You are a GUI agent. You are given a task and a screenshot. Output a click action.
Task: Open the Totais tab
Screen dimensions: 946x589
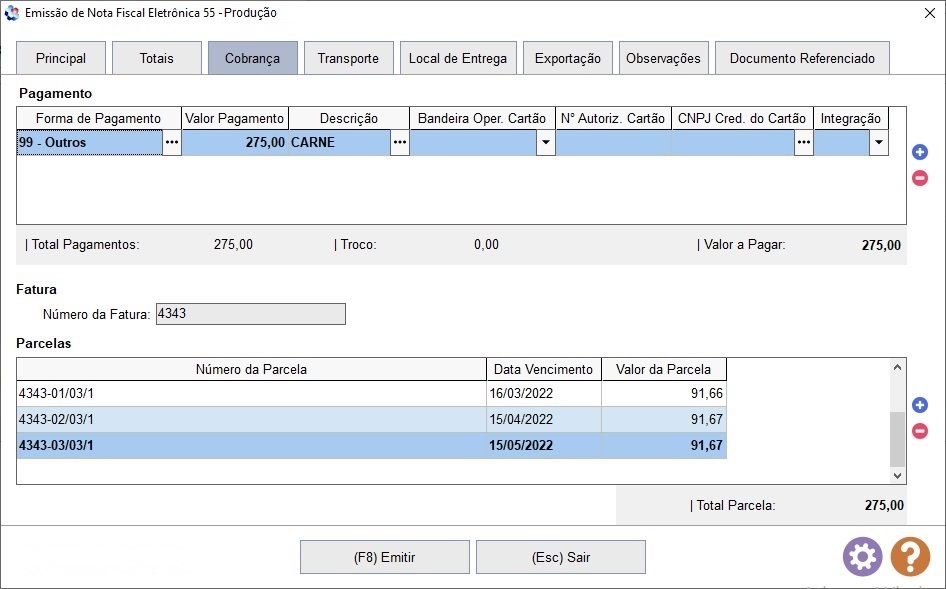(x=156, y=58)
